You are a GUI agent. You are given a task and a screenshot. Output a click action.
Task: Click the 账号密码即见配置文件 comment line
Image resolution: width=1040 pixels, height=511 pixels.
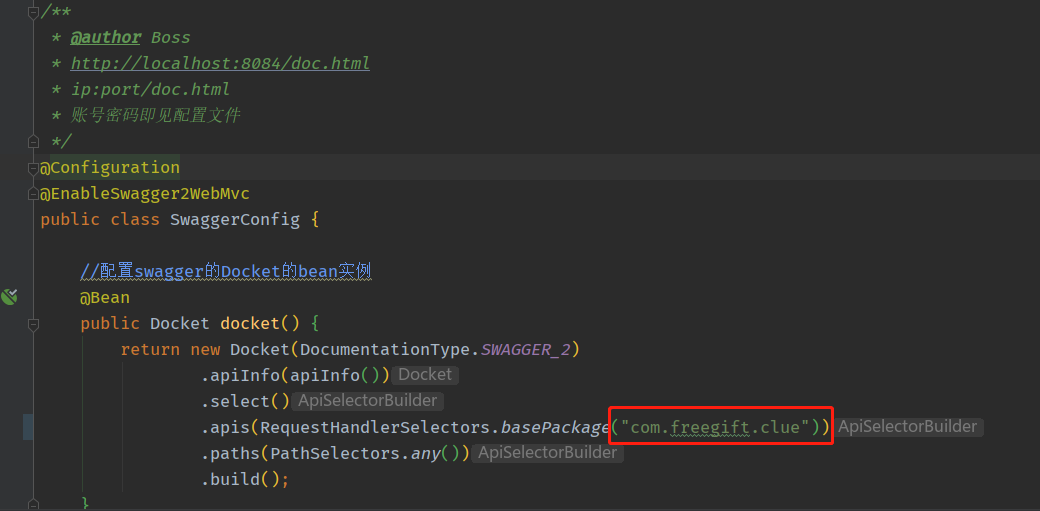coord(155,115)
